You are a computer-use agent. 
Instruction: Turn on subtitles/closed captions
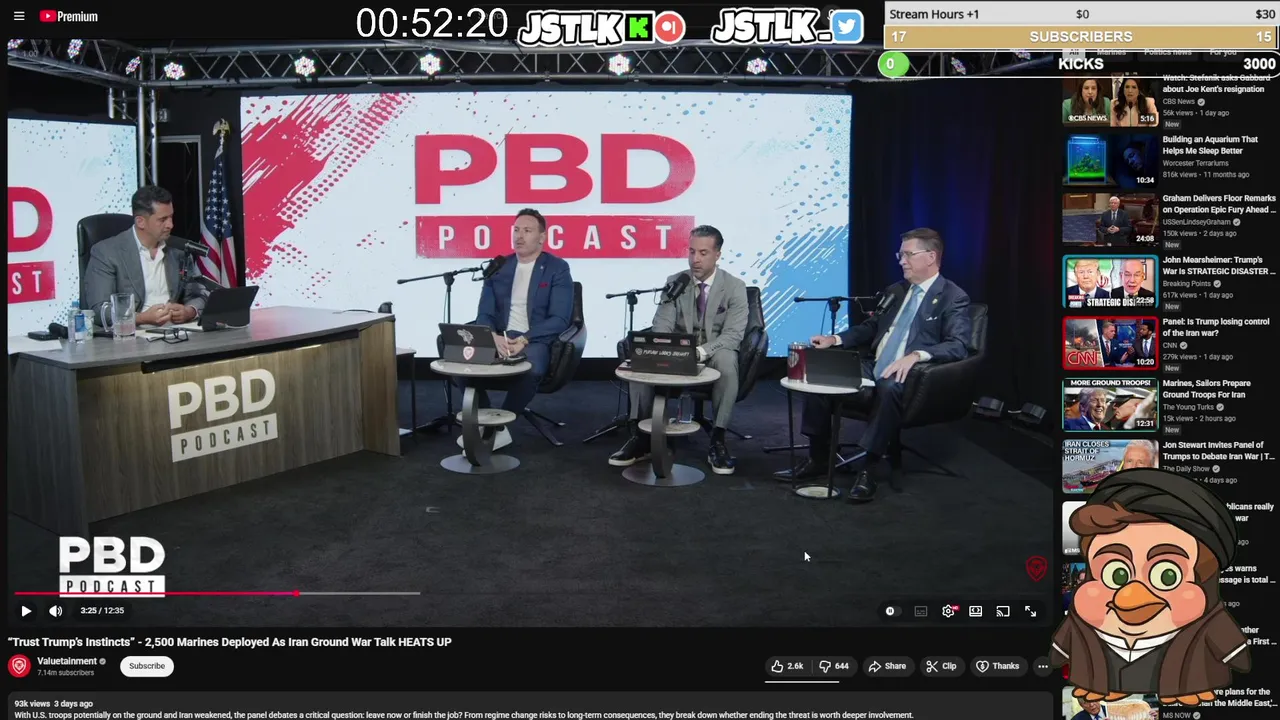coord(921,611)
